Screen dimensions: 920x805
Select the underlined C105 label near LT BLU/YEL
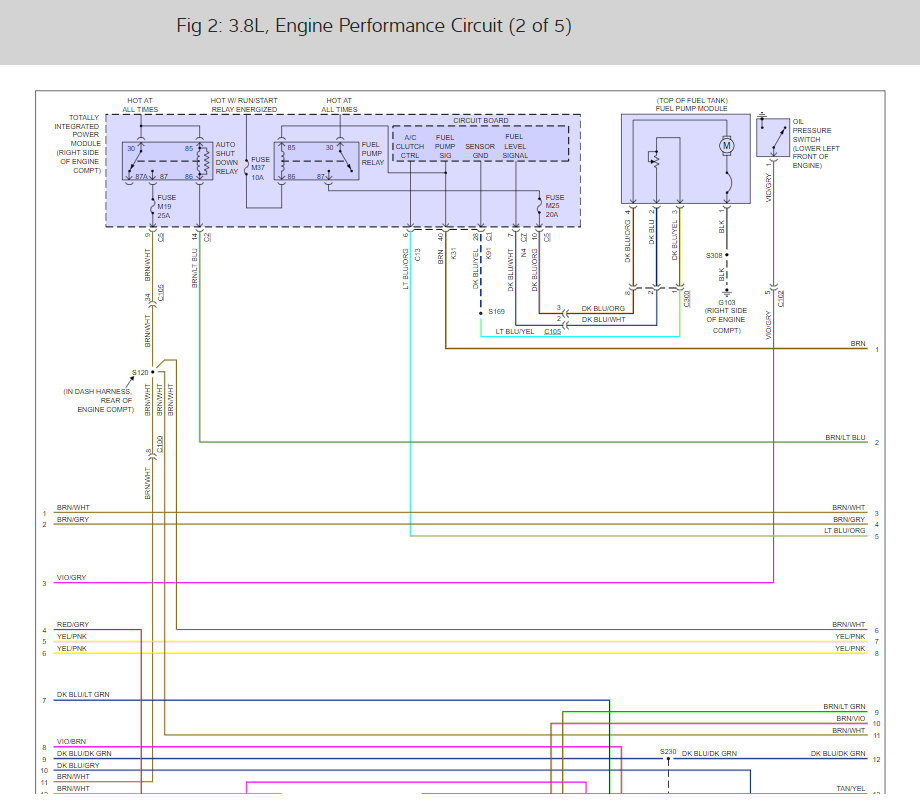pos(552,331)
